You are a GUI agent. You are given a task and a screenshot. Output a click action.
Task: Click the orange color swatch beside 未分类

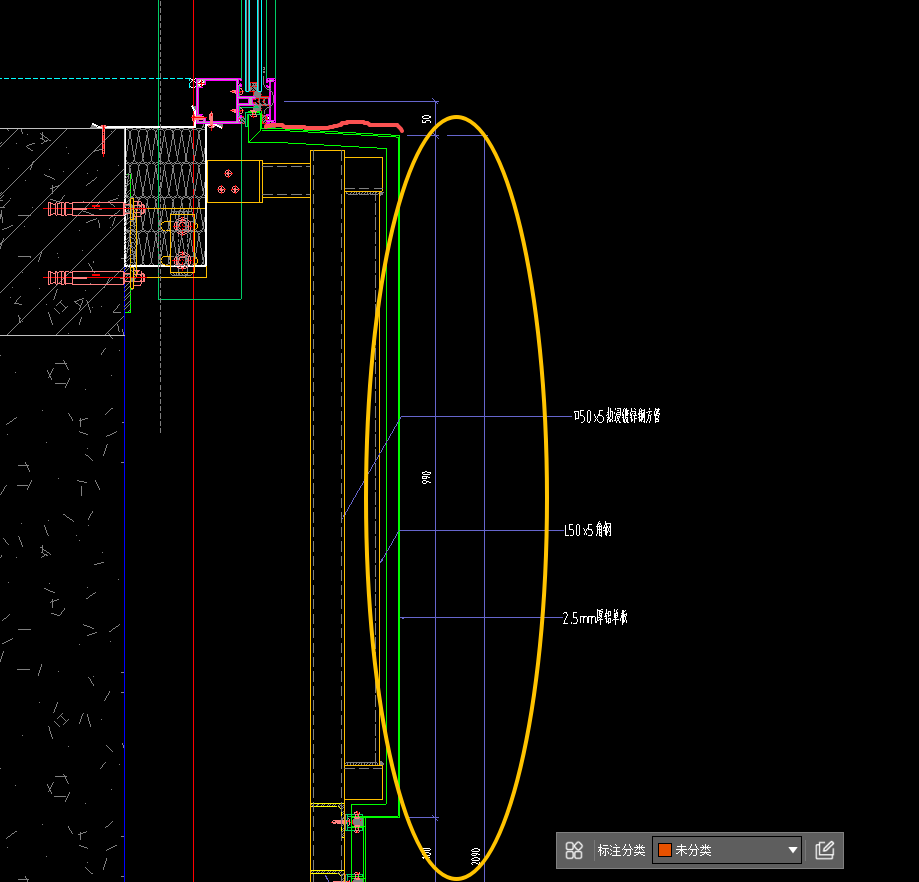click(665, 850)
